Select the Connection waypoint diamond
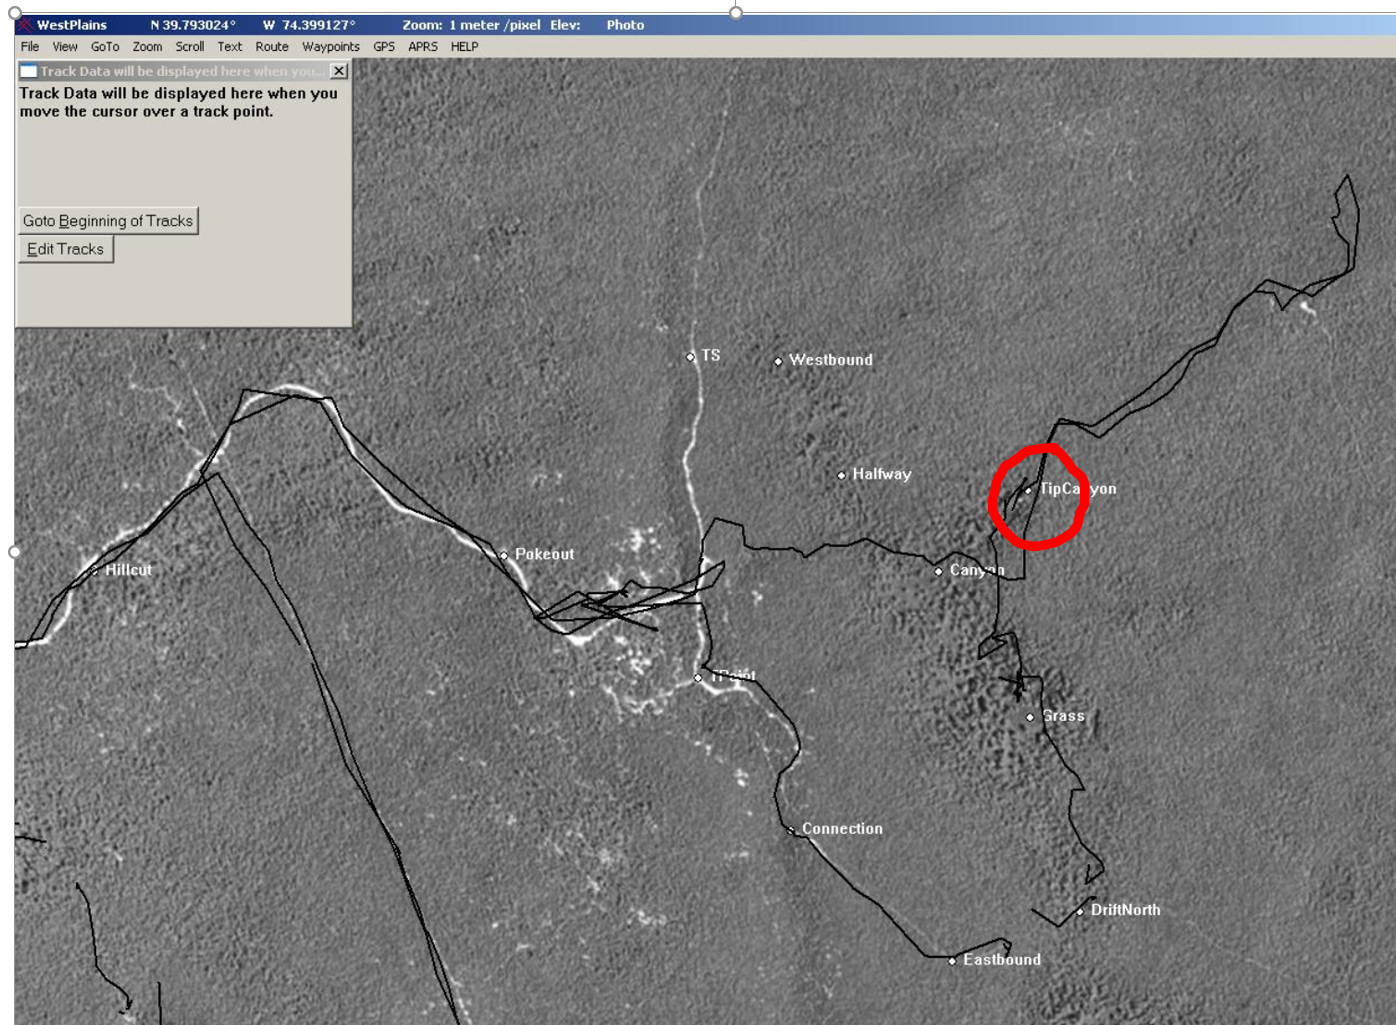The image size is (1396, 1025). (x=791, y=830)
